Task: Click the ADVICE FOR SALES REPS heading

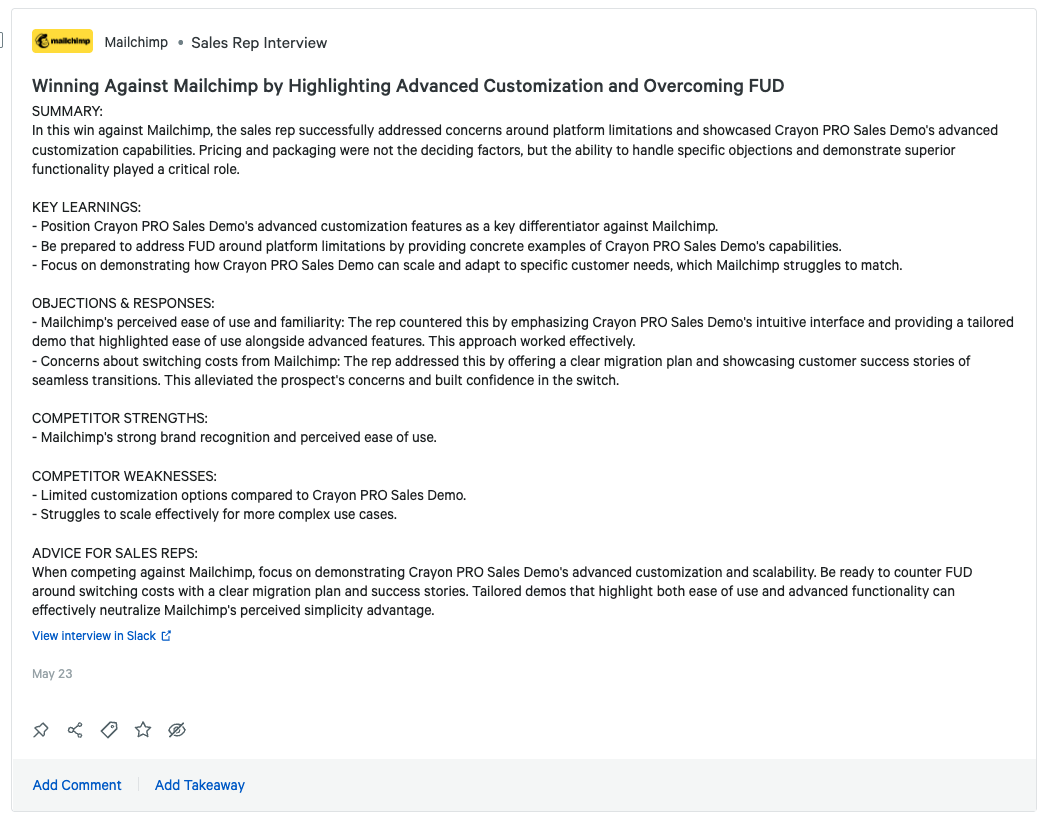Action: click(x=115, y=553)
